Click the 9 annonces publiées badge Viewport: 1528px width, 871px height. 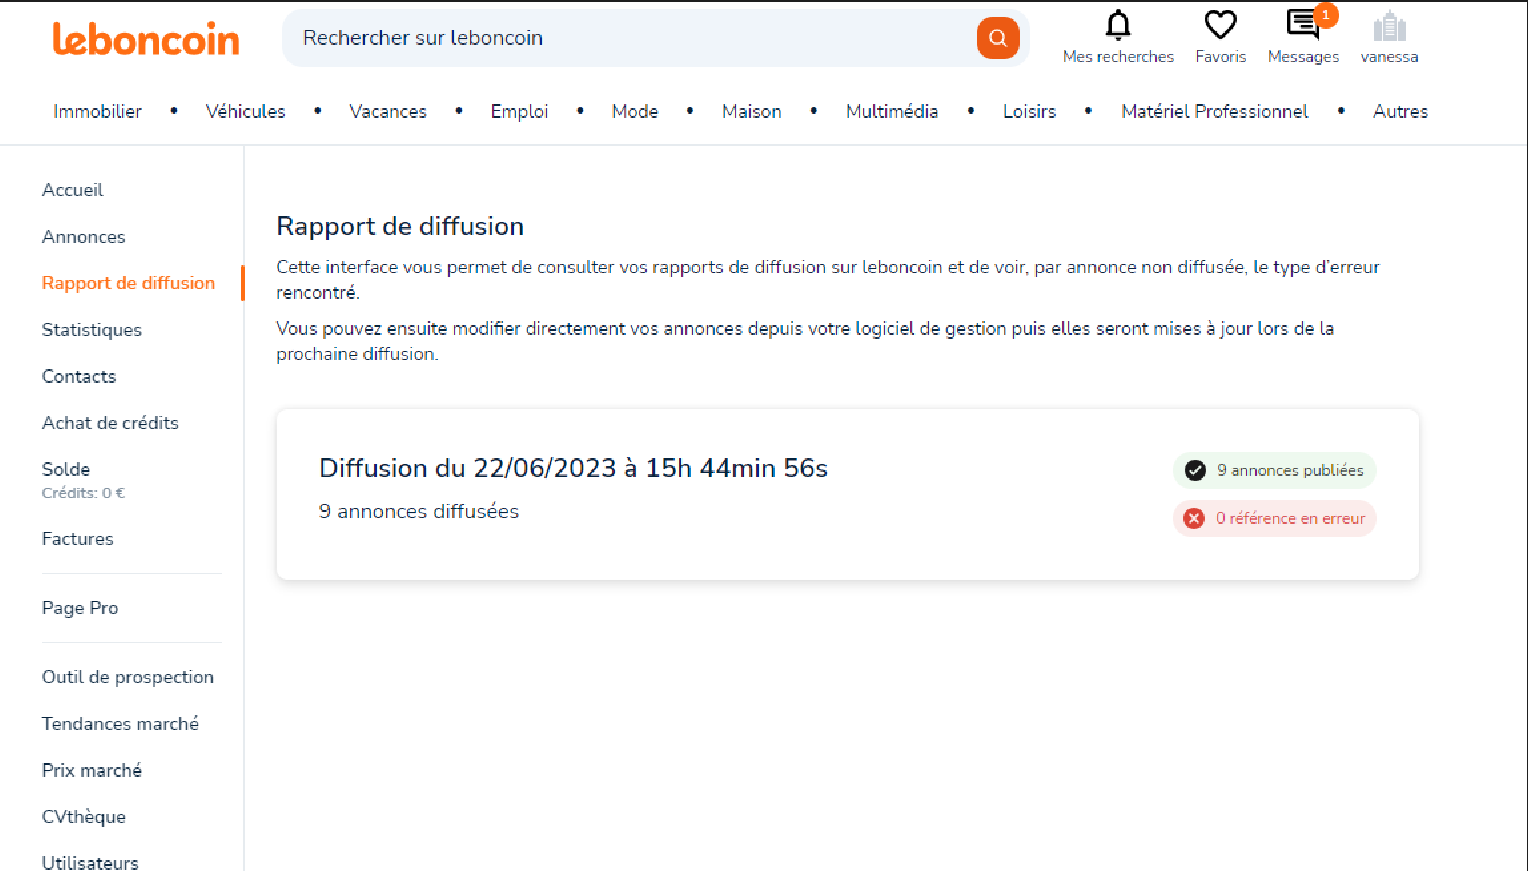click(1274, 470)
